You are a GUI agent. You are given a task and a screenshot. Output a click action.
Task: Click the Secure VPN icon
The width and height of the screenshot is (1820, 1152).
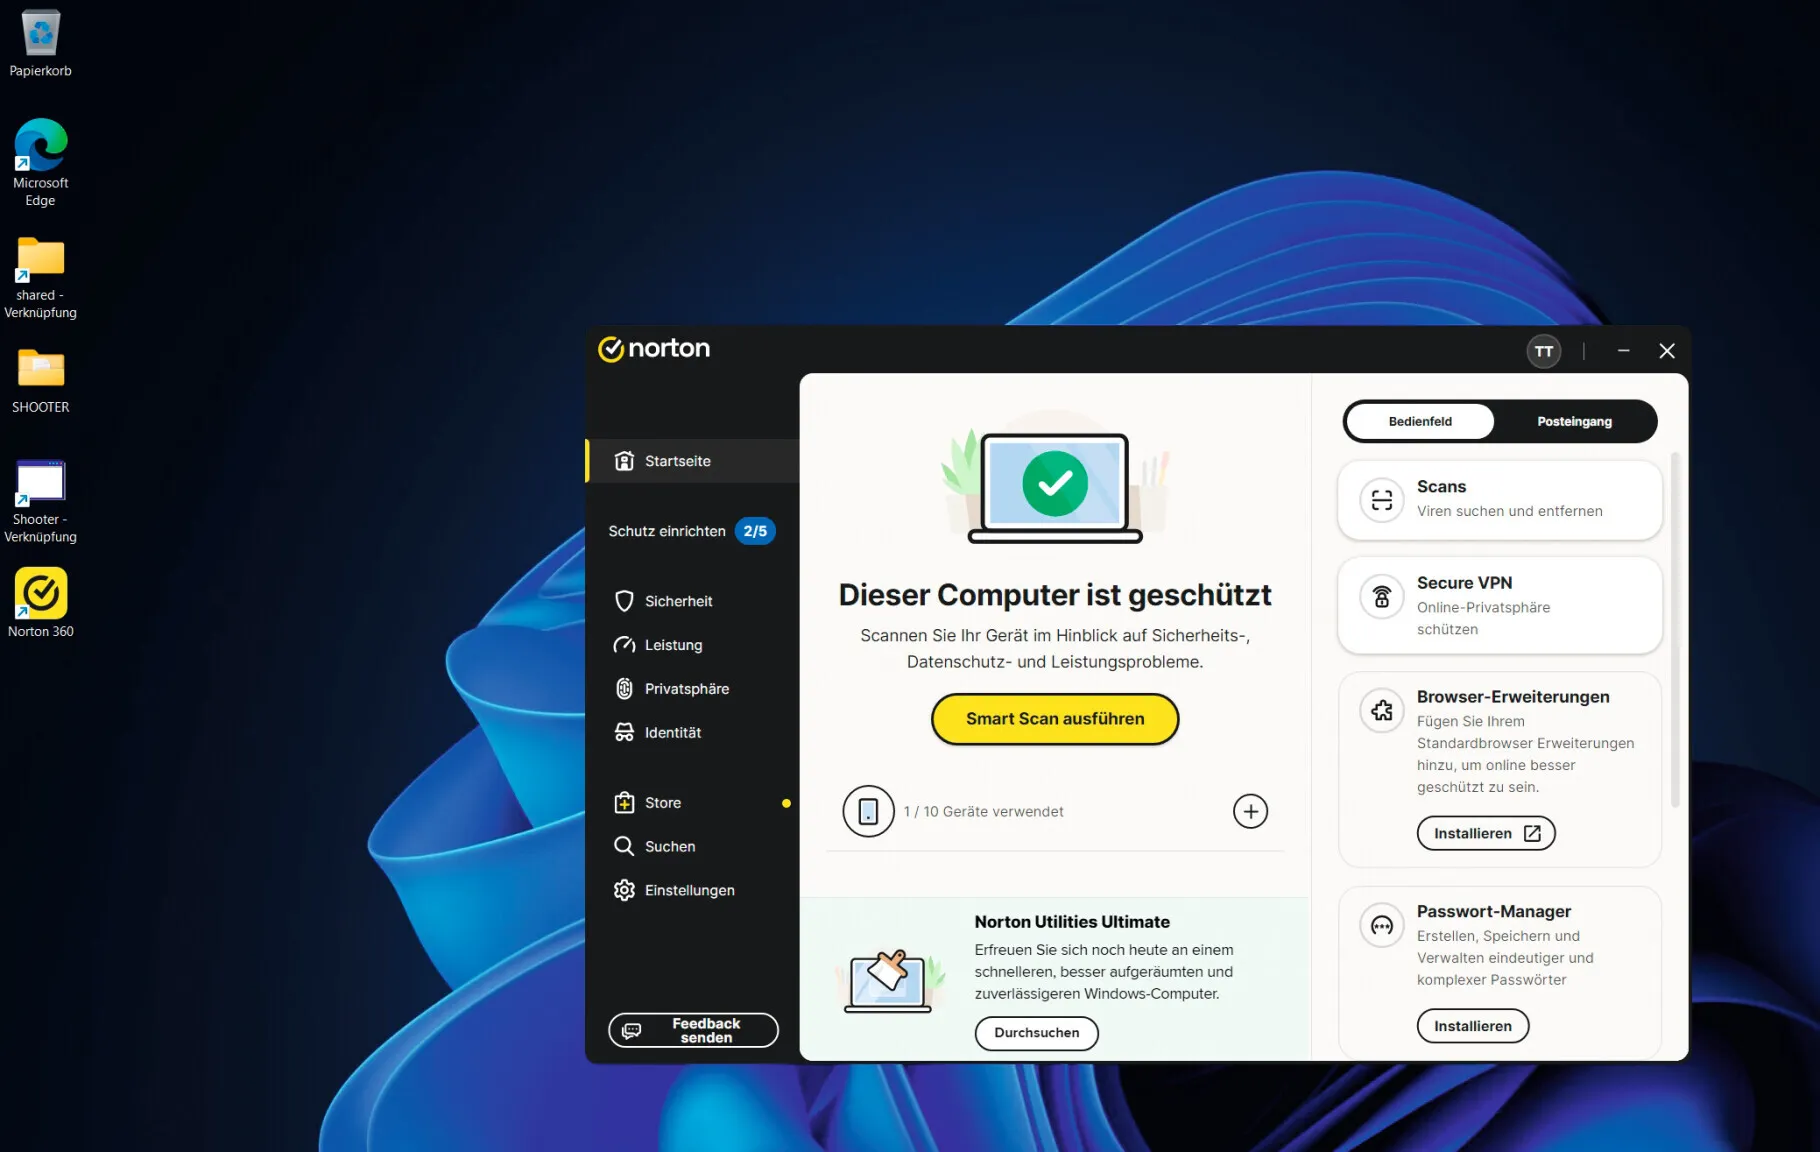[x=1381, y=597]
